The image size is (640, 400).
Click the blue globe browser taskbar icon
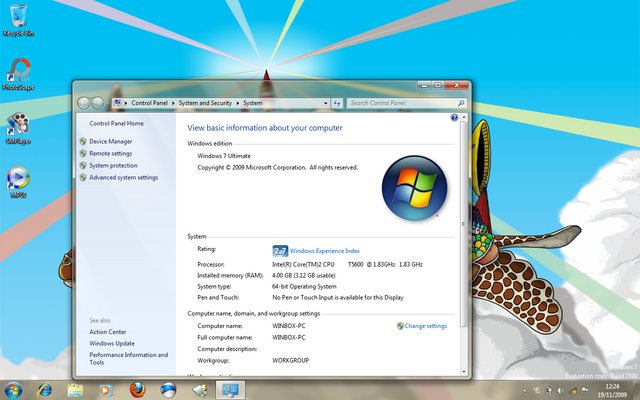click(168, 390)
